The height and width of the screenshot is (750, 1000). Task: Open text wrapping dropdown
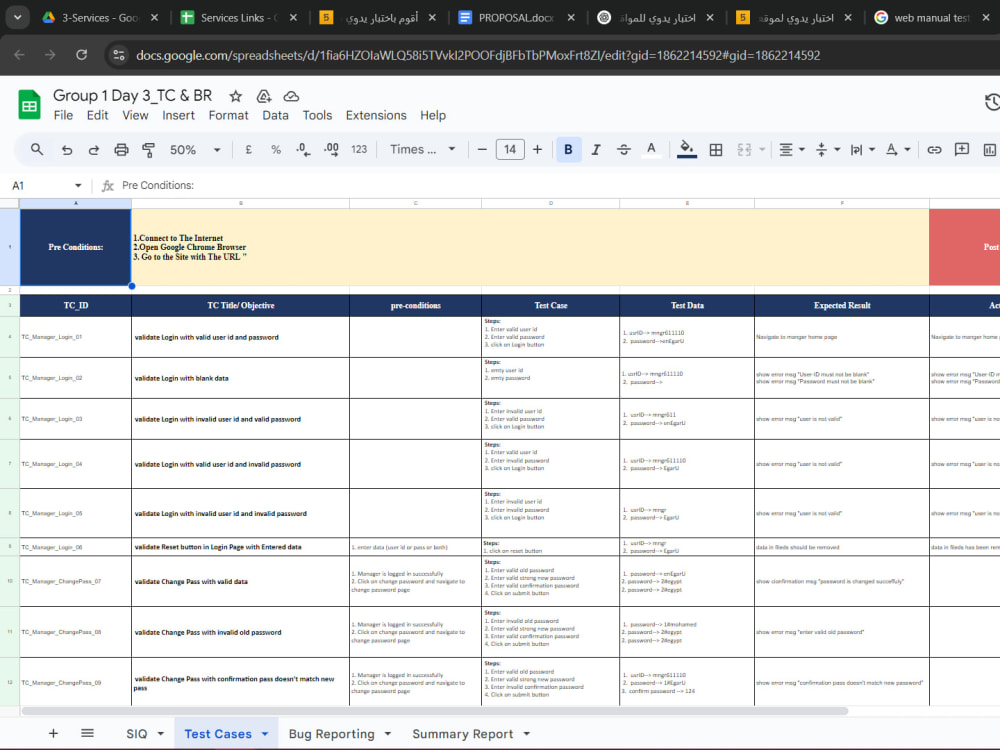862,149
